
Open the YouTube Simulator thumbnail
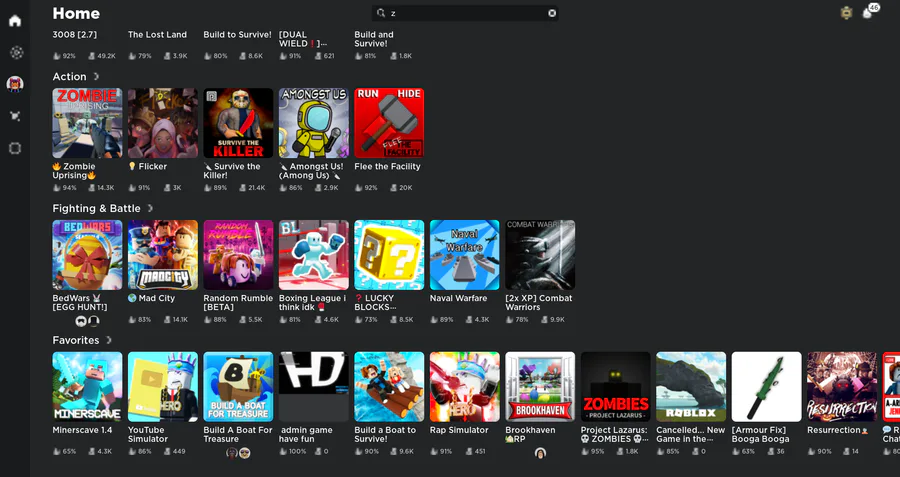click(x=163, y=387)
